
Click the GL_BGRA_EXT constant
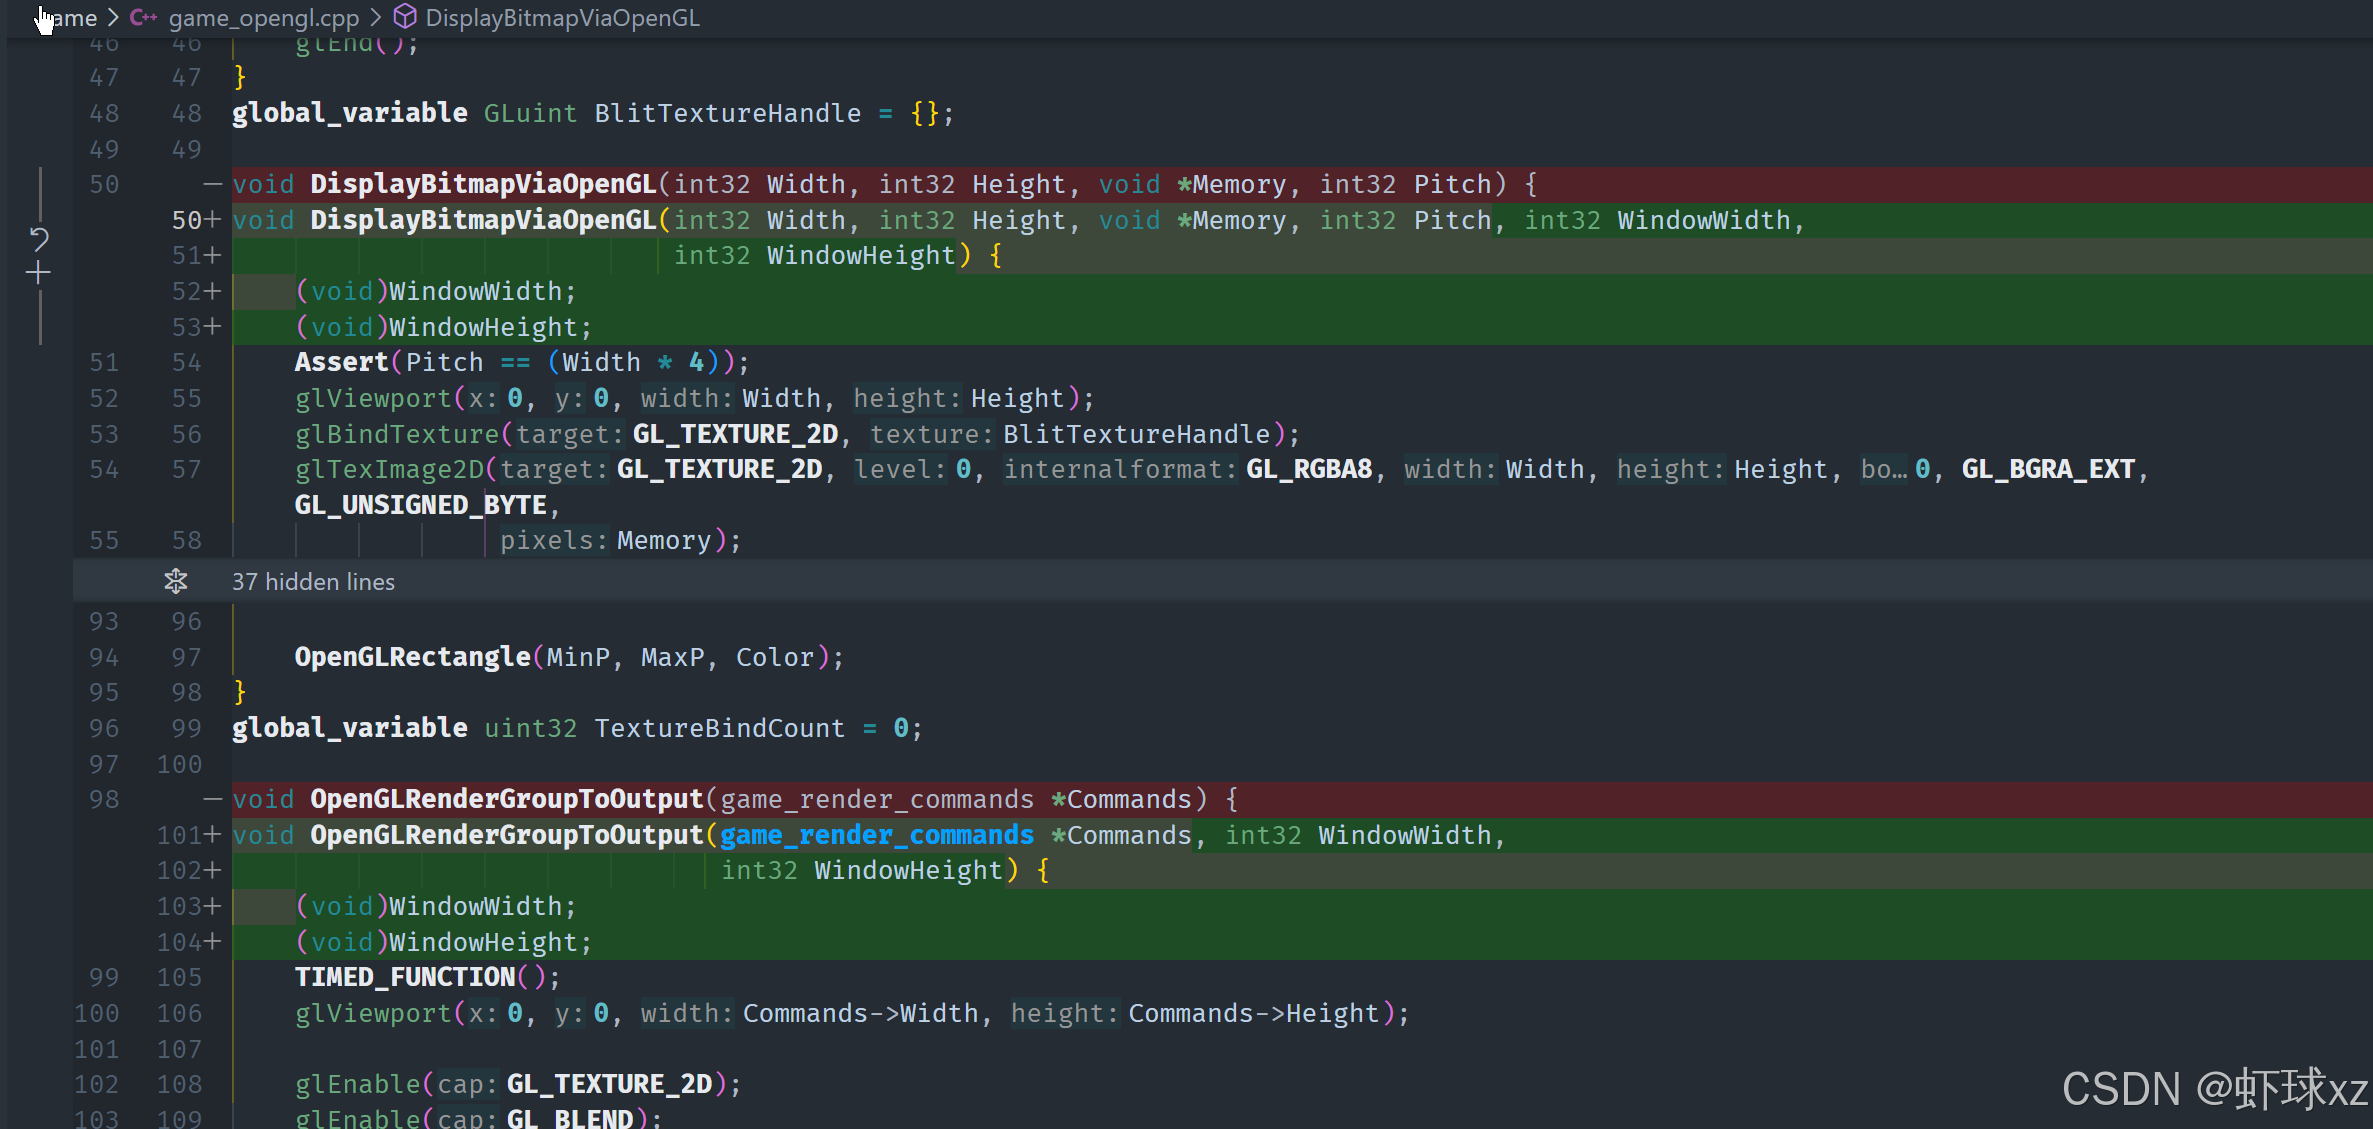(x=2047, y=469)
